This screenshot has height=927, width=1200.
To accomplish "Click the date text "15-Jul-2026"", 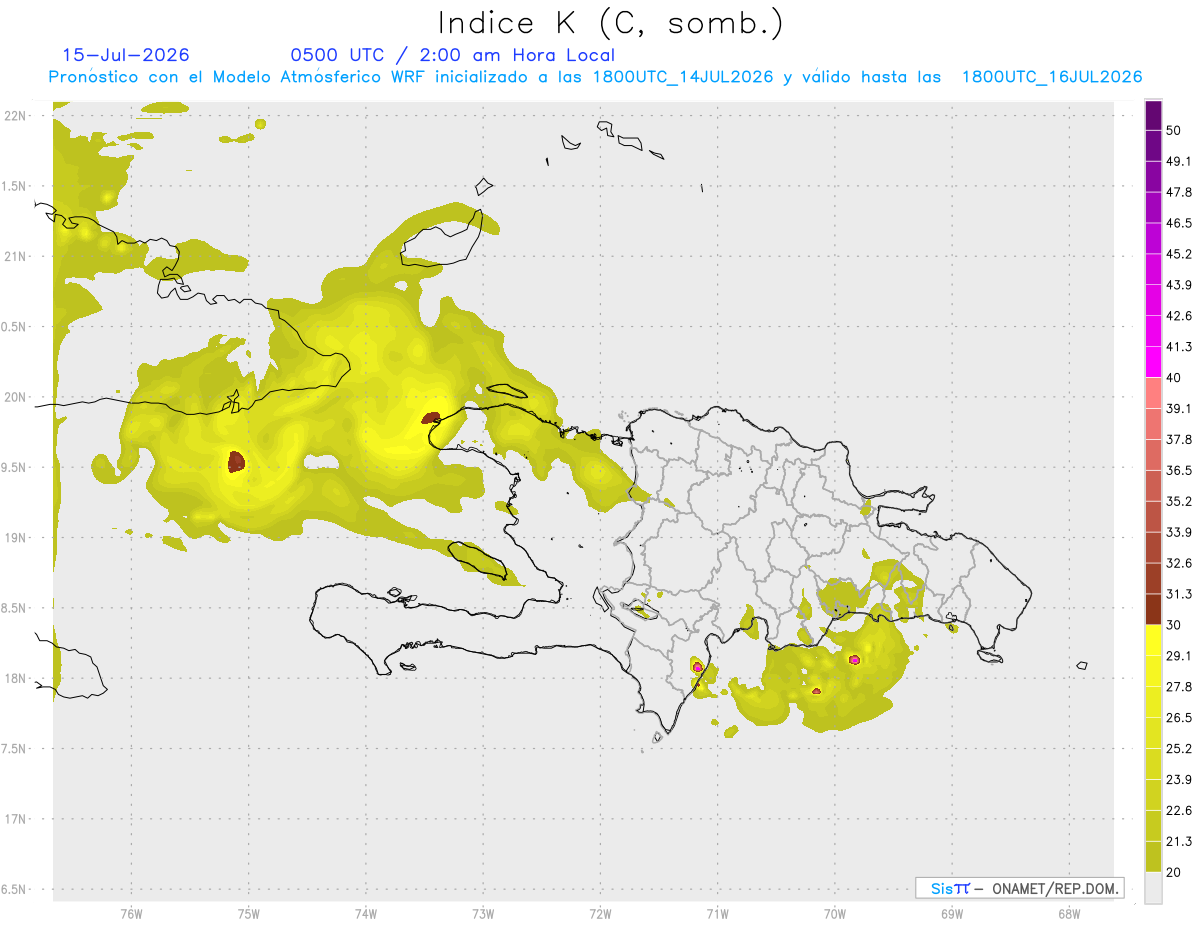I will pos(126,55).
